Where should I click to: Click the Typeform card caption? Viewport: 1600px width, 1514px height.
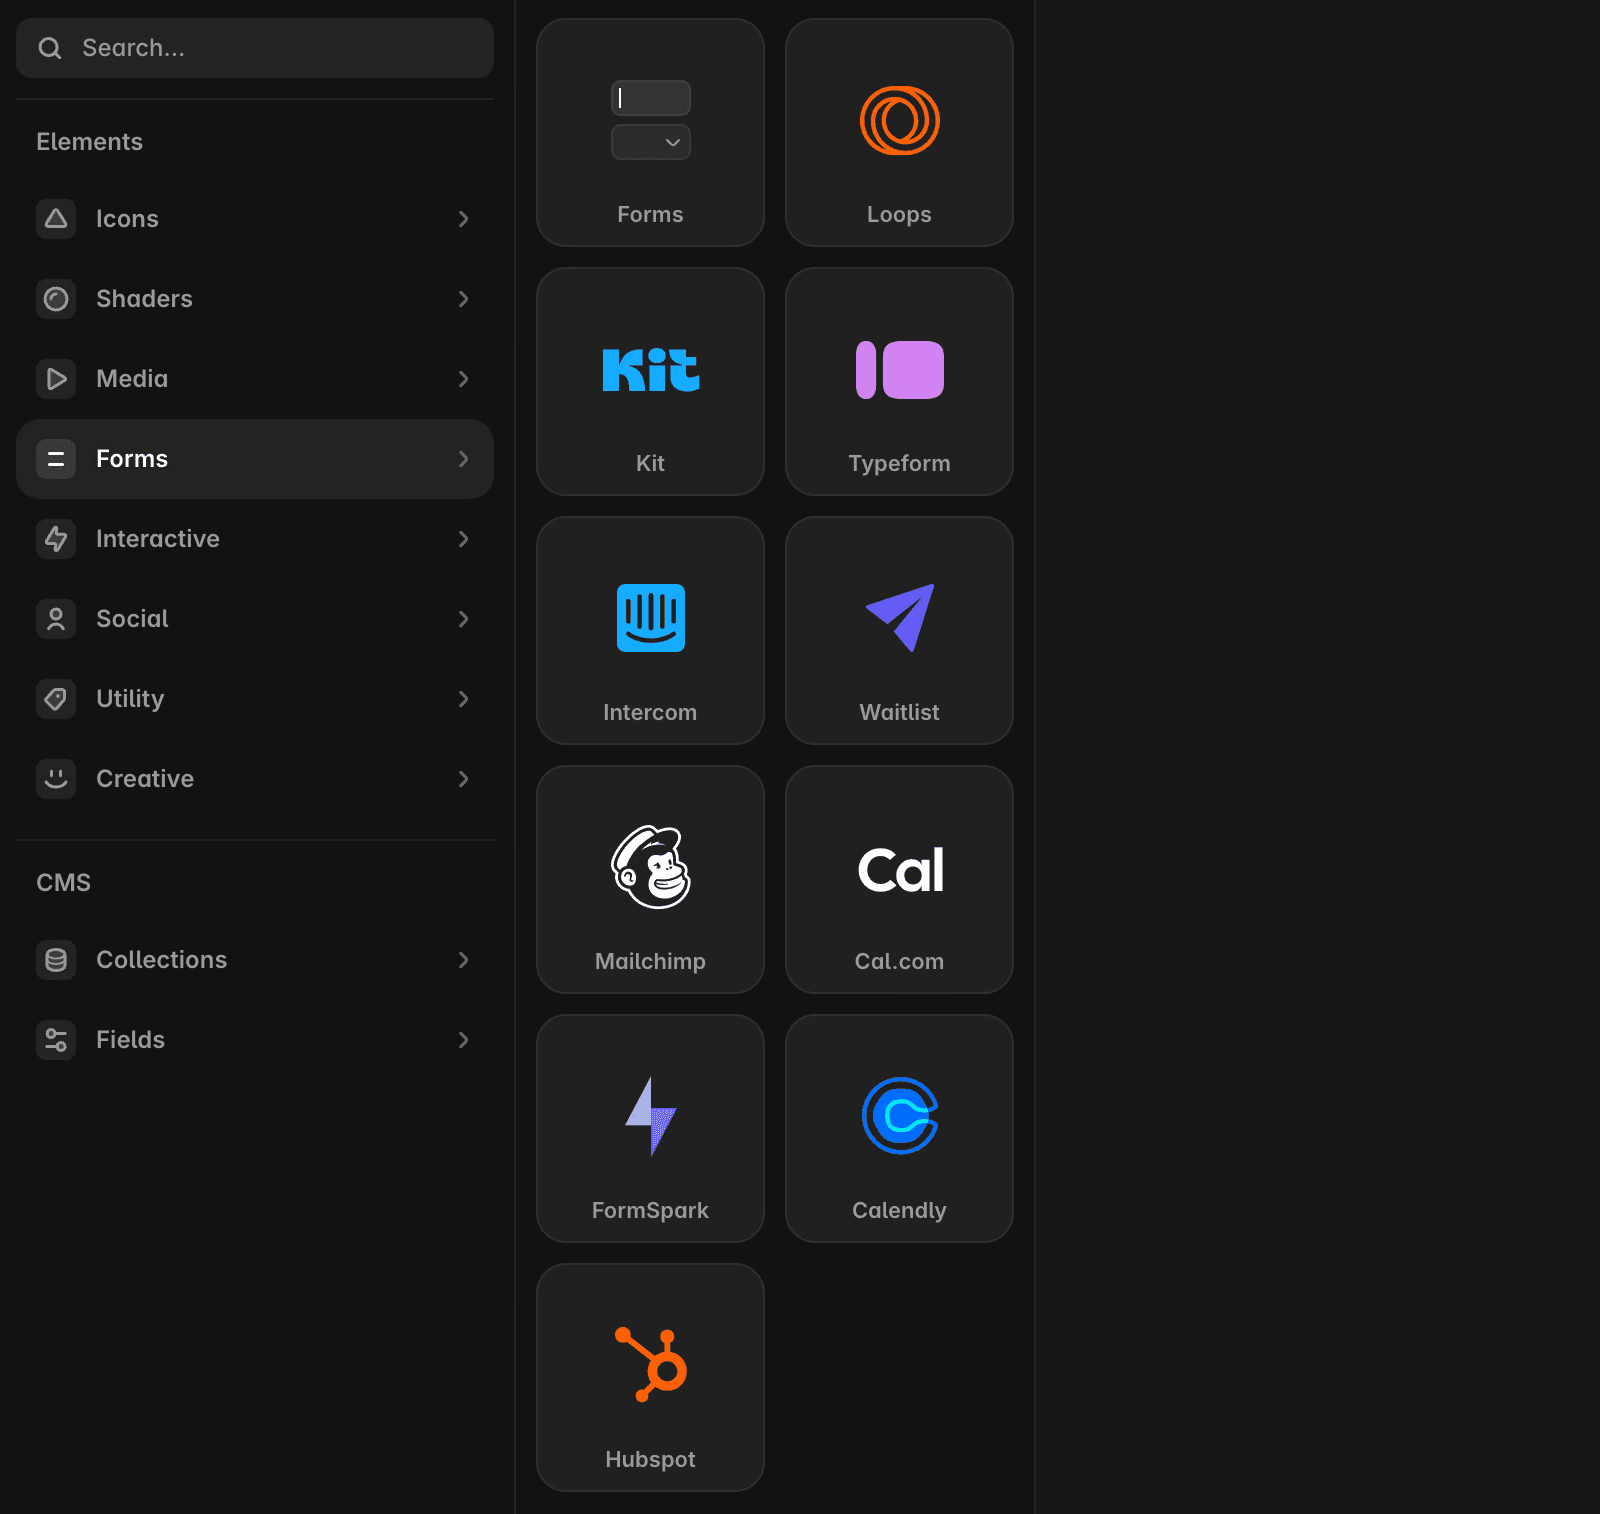pos(899,464)
